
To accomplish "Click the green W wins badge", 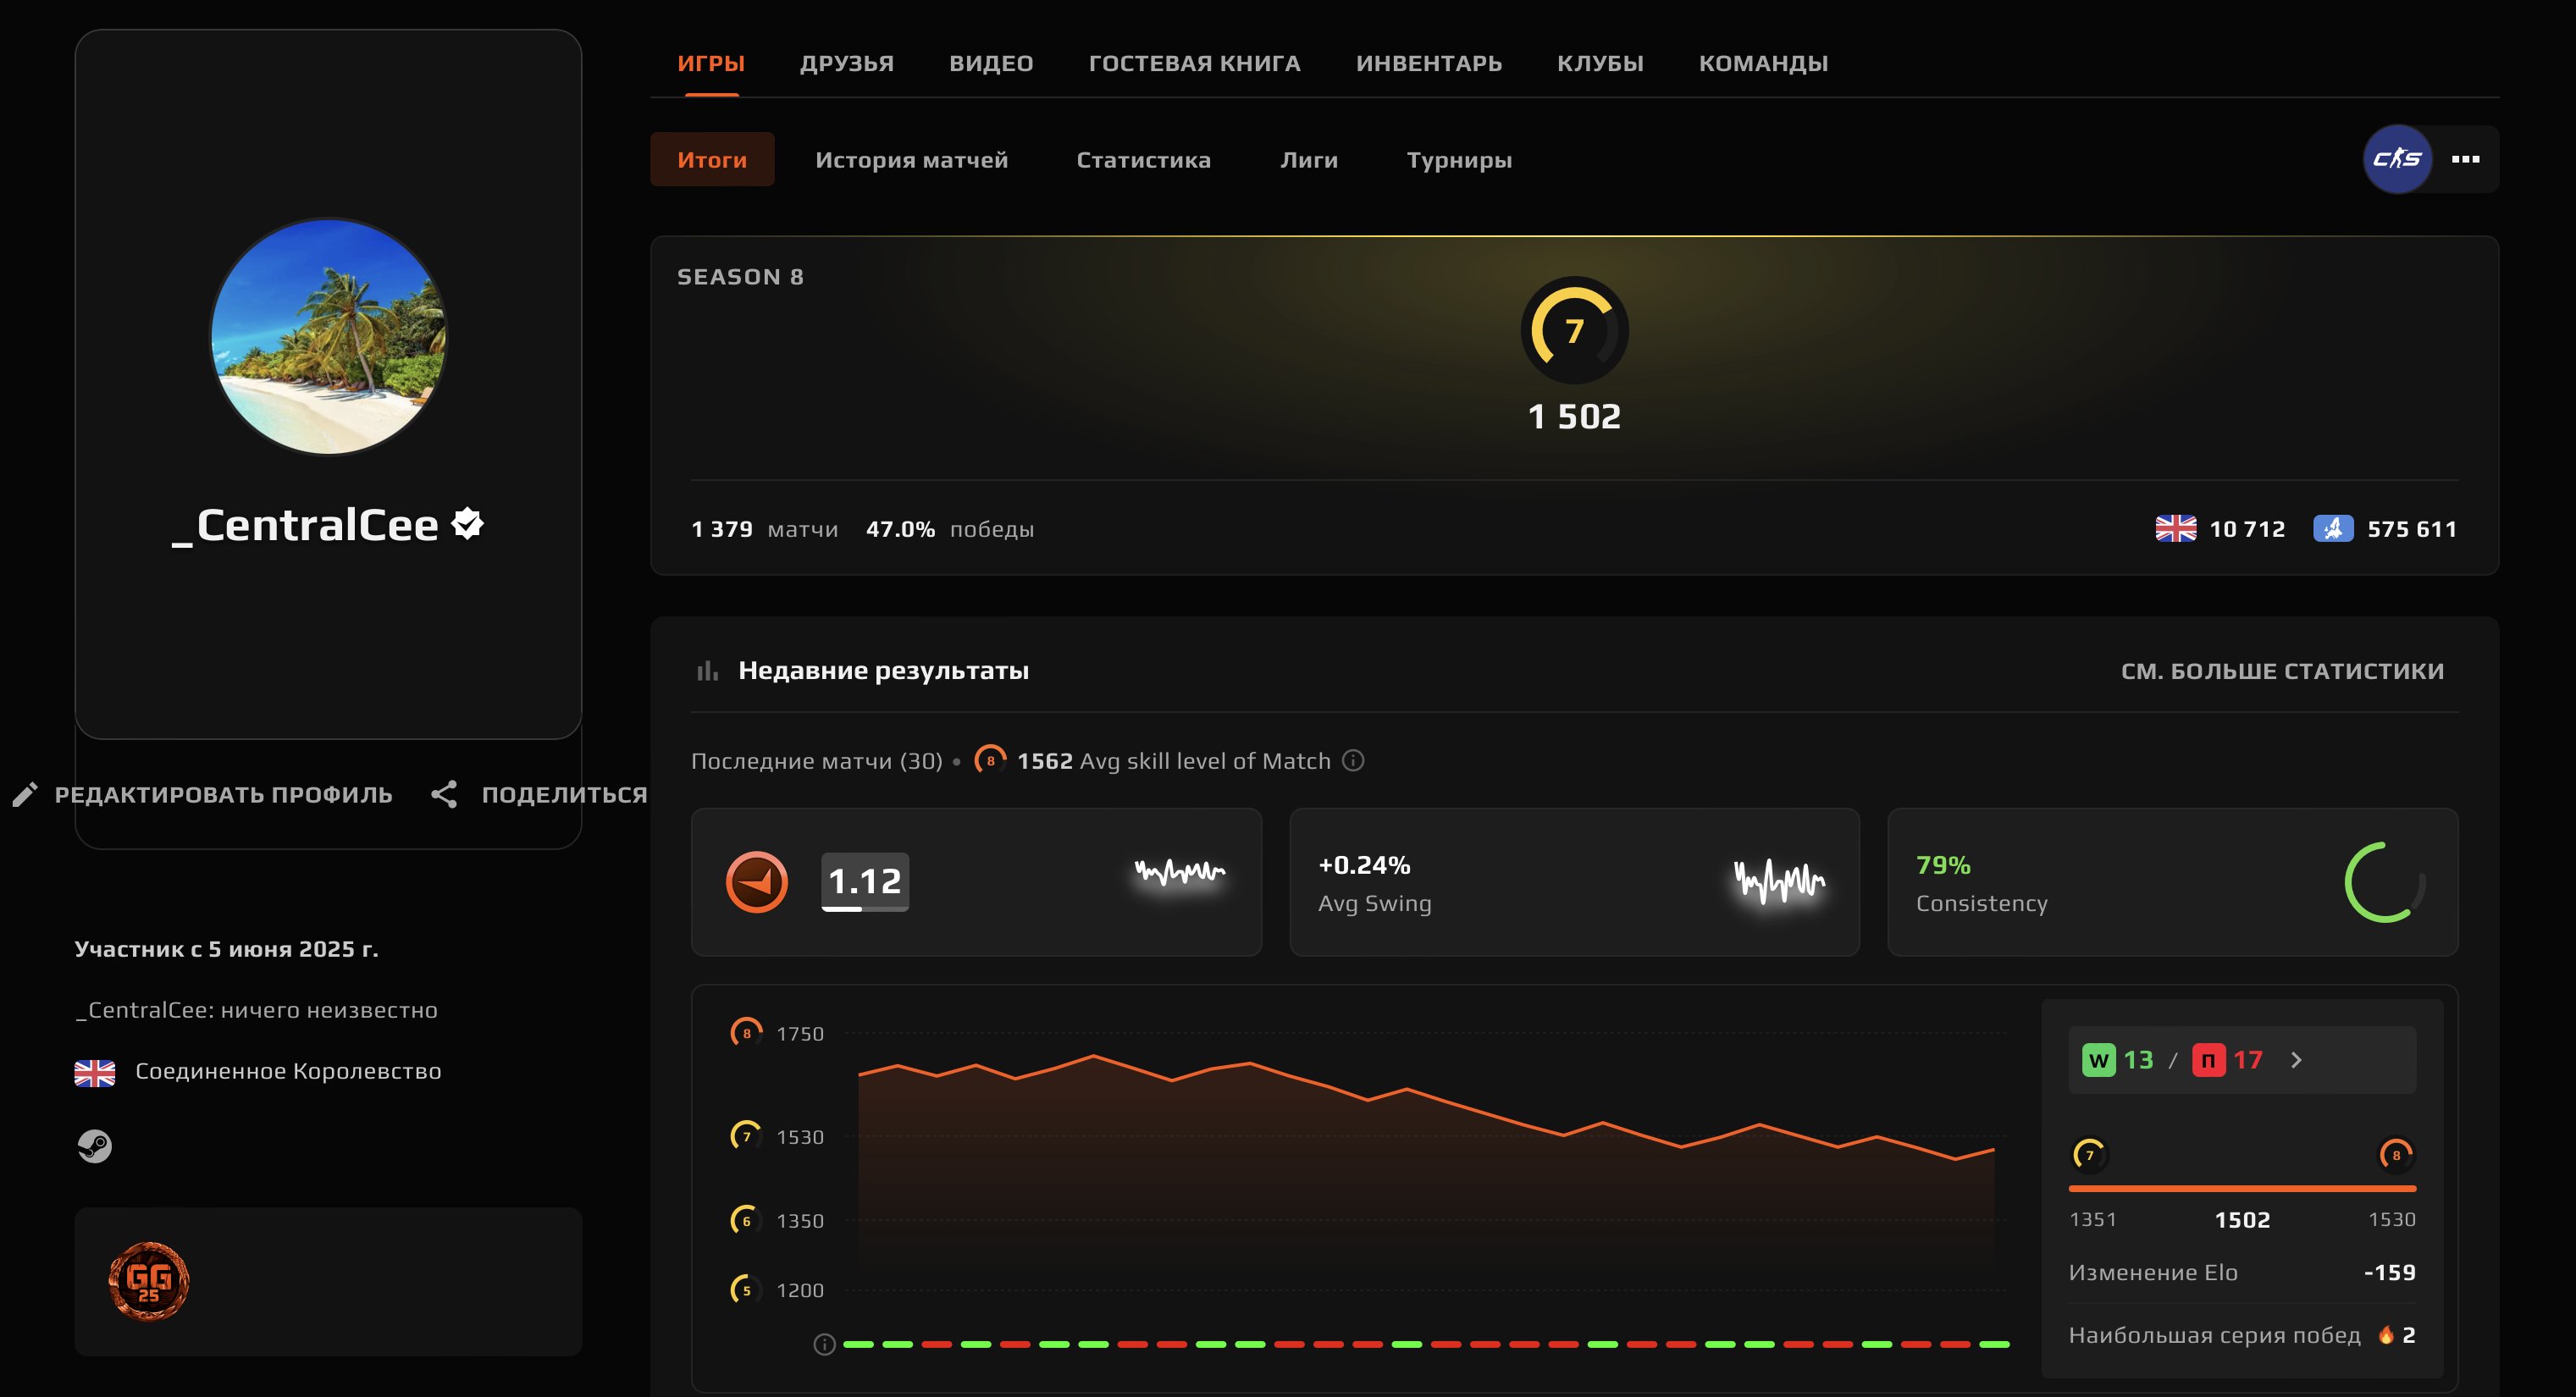I will click(2099, 1060).
